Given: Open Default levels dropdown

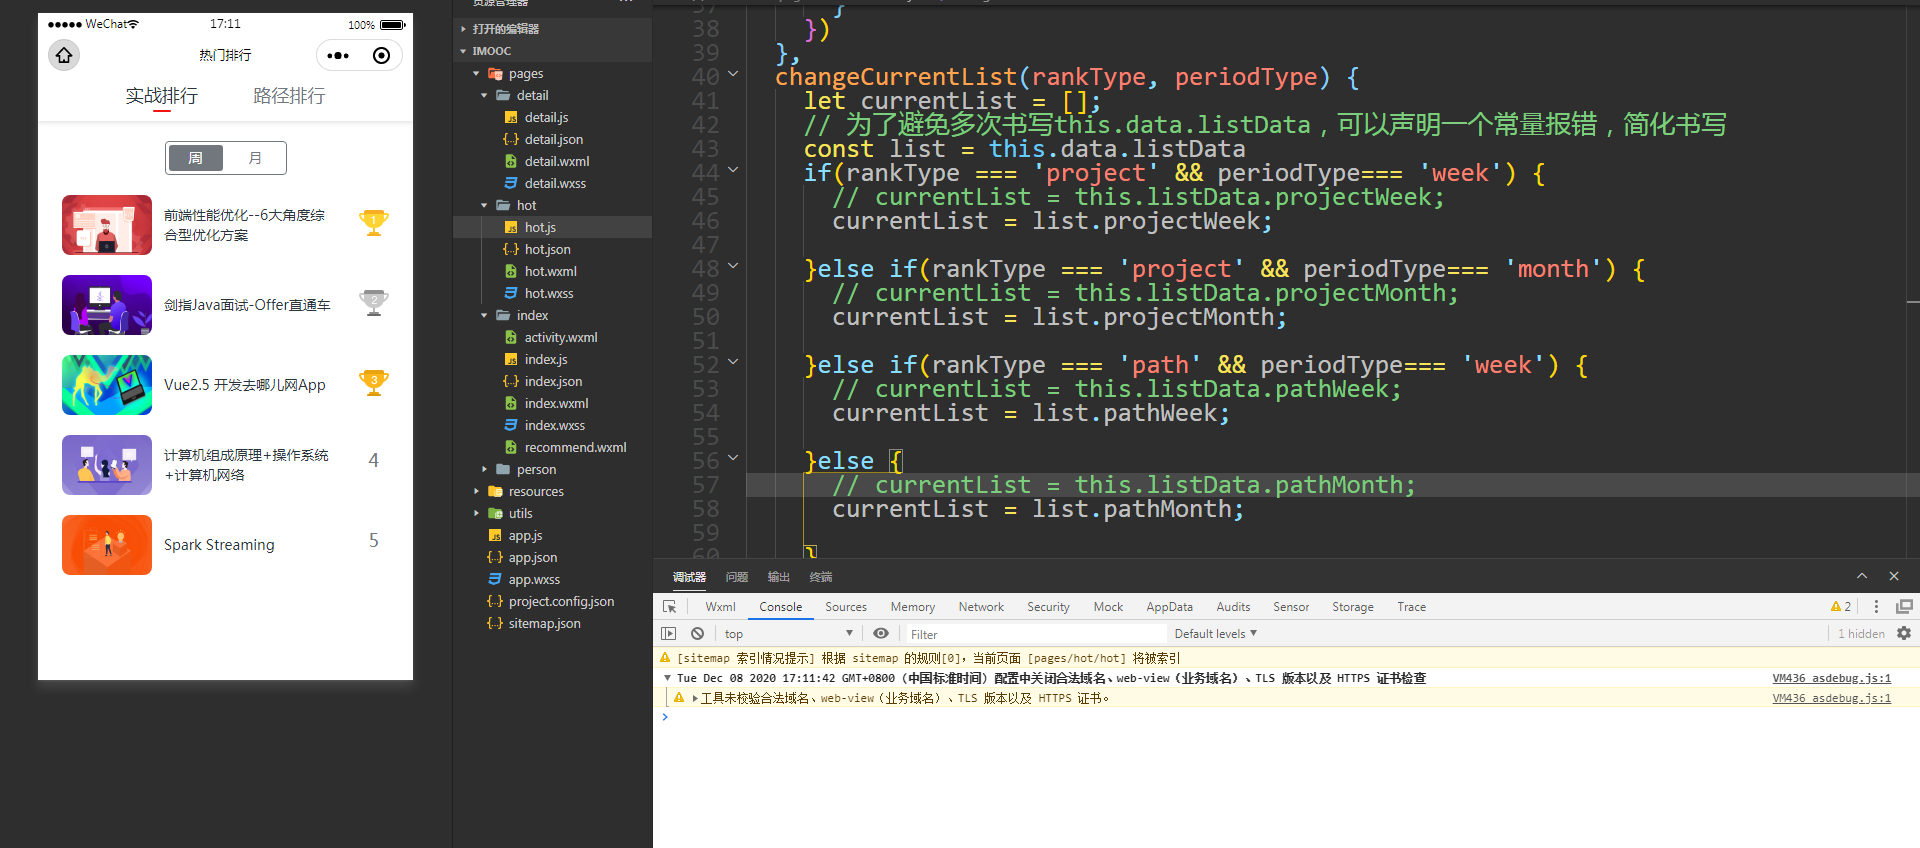Looking at the screenshot, I should pos(1215,634).
